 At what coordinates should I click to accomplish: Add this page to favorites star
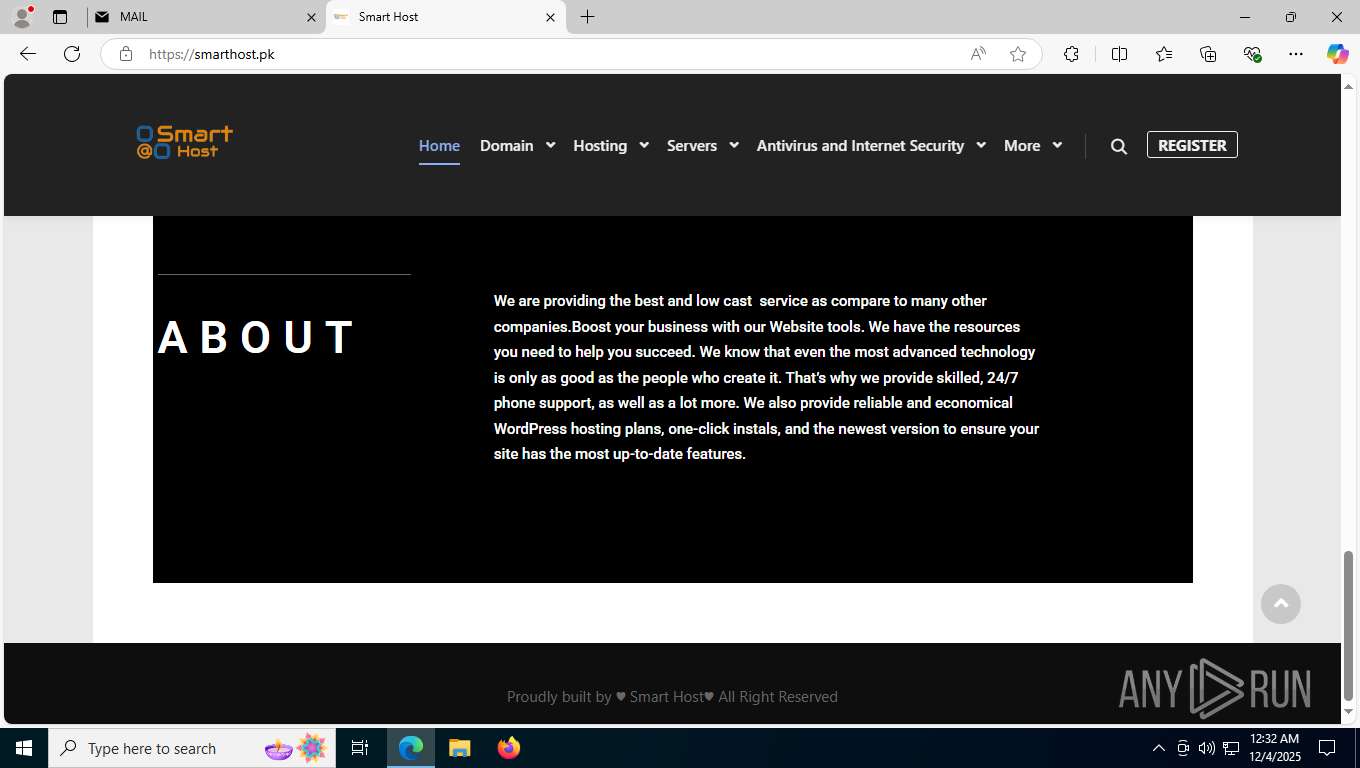tap(1018, 54)
